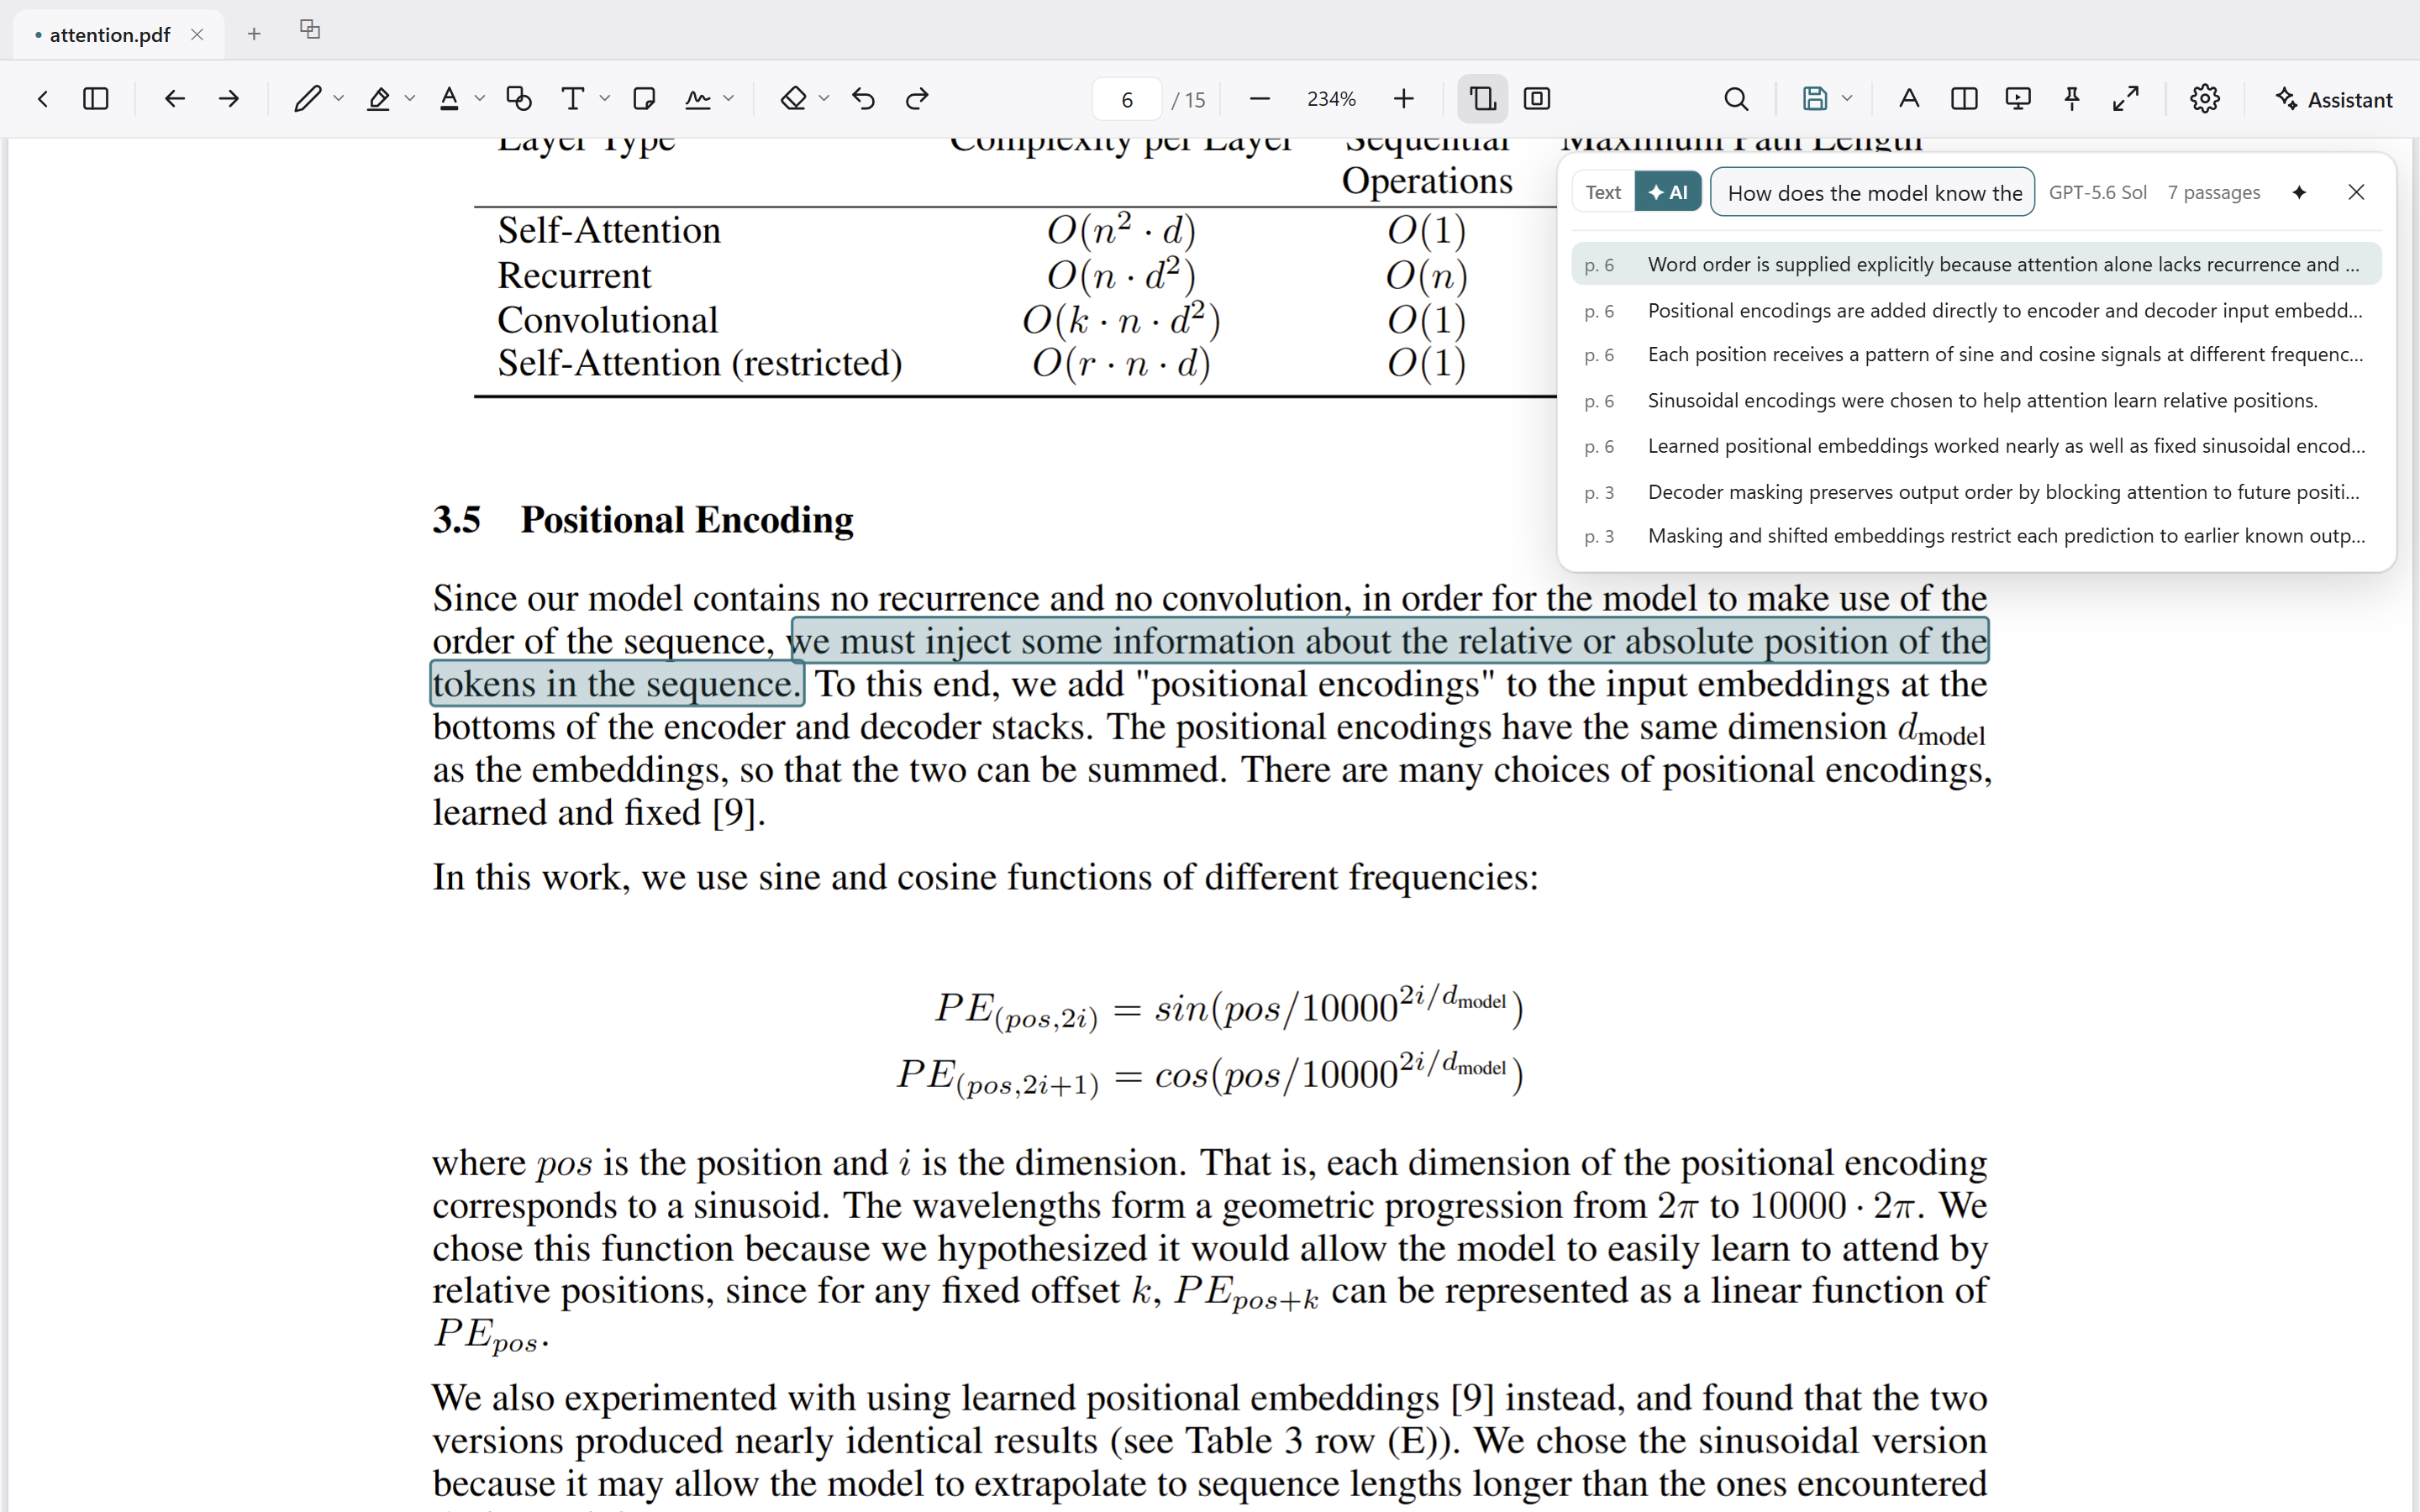This screenshot has width=2420, height=1512.
Task: Go to previous location arrow
Action: coord(174,99)
